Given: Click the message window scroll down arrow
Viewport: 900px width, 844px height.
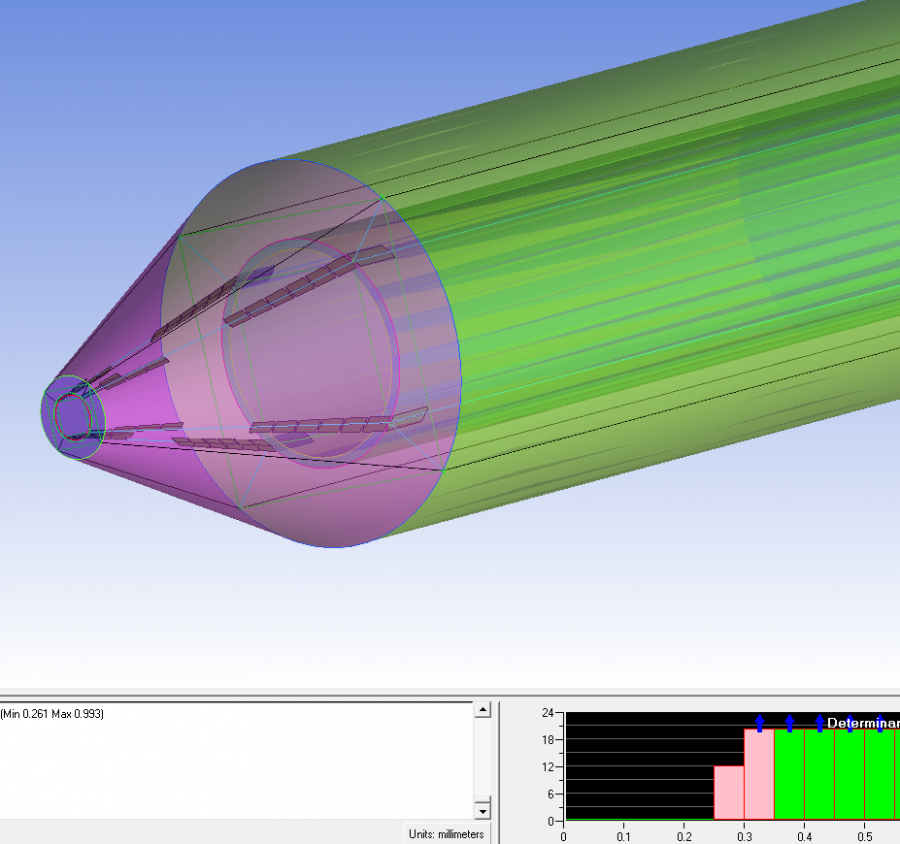Looking at the screenshot, I should pyautogui.click(x=483, y=811).
